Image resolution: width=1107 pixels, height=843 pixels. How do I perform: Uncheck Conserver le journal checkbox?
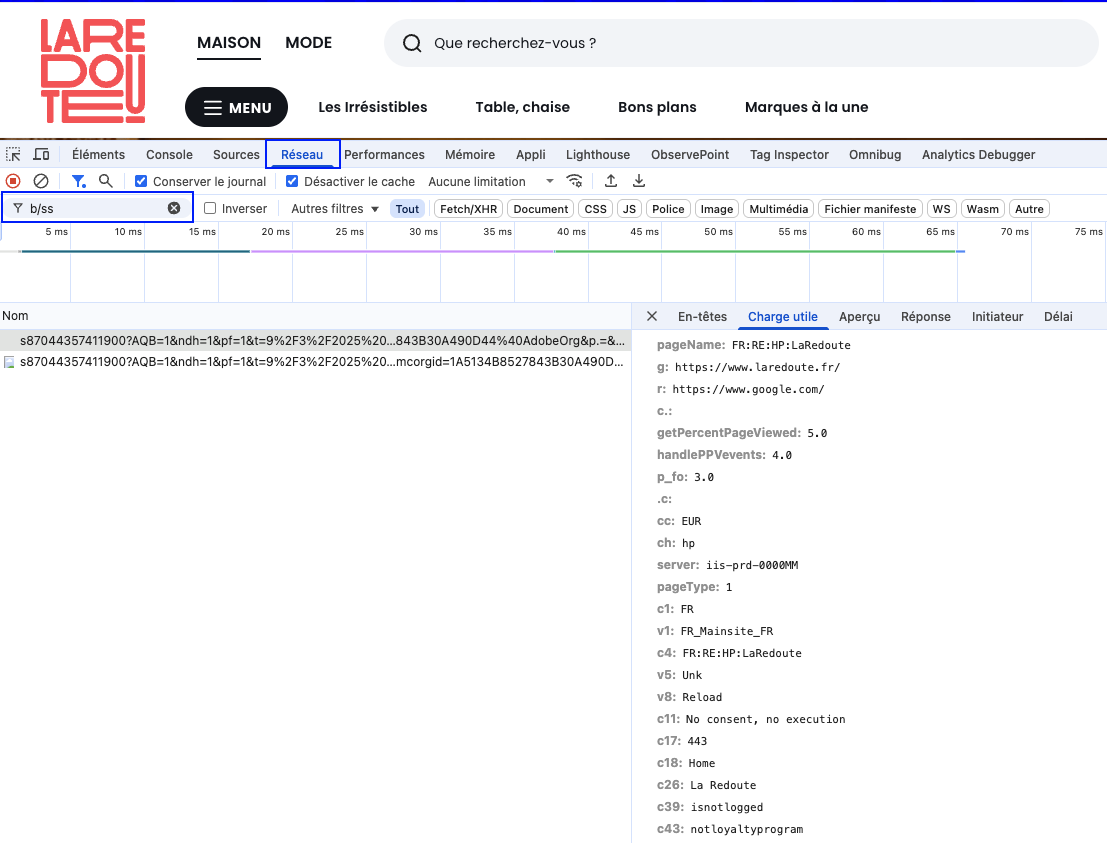point(141,182)
